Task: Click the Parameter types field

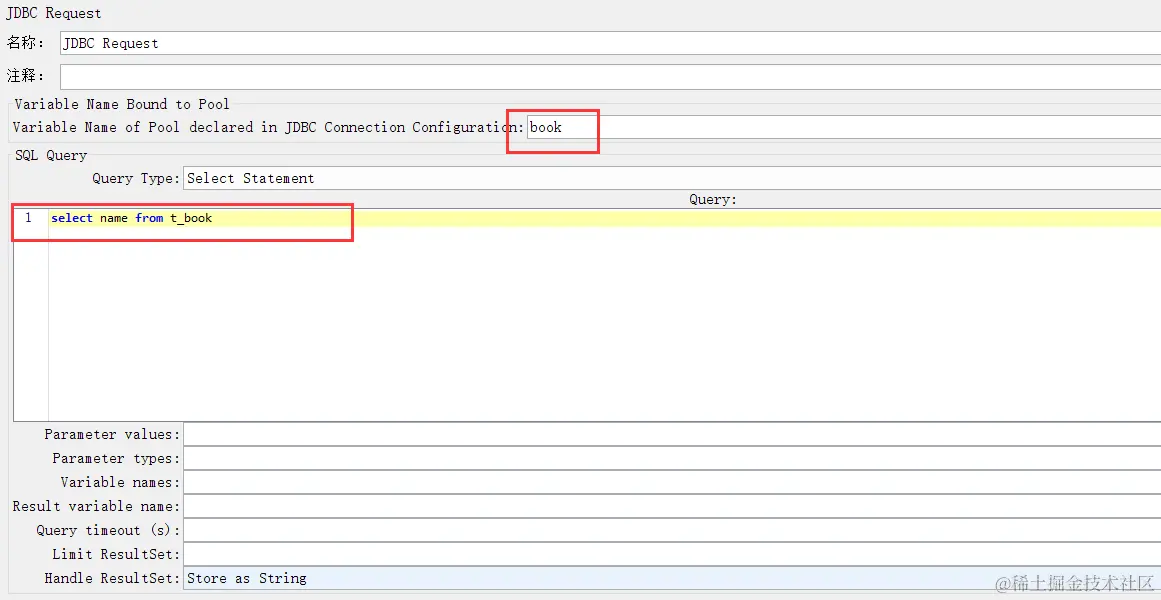Action: tap(672, 459)
